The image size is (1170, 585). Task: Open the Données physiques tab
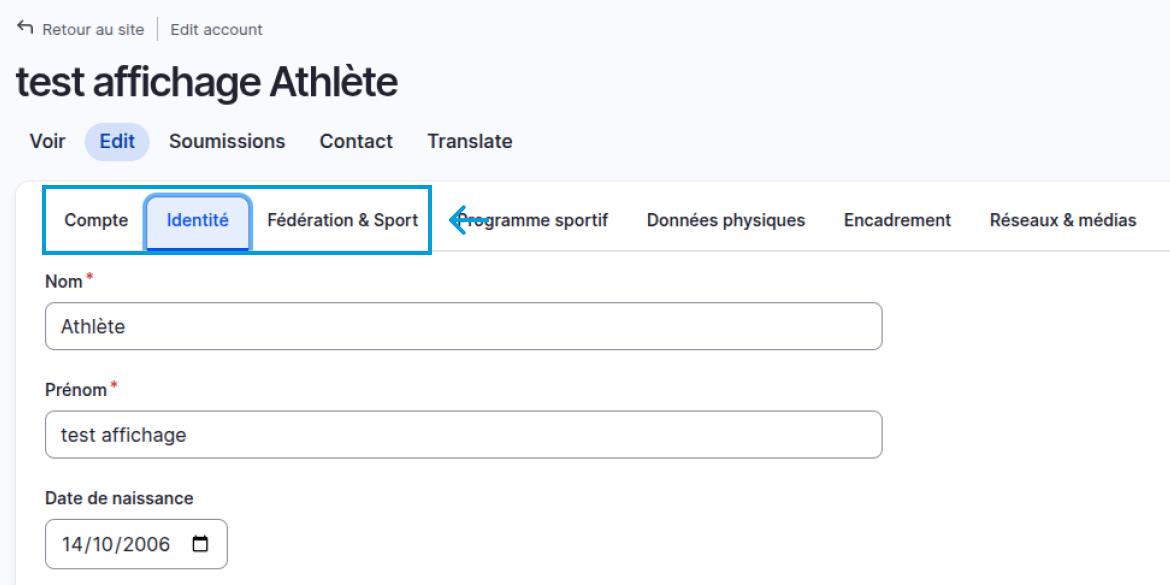coord(726,220)
